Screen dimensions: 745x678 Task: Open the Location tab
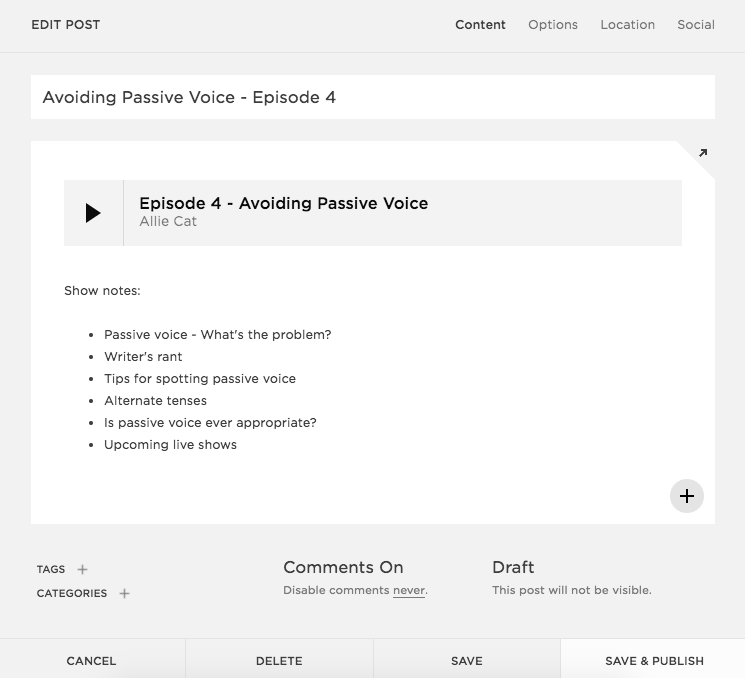627,25
